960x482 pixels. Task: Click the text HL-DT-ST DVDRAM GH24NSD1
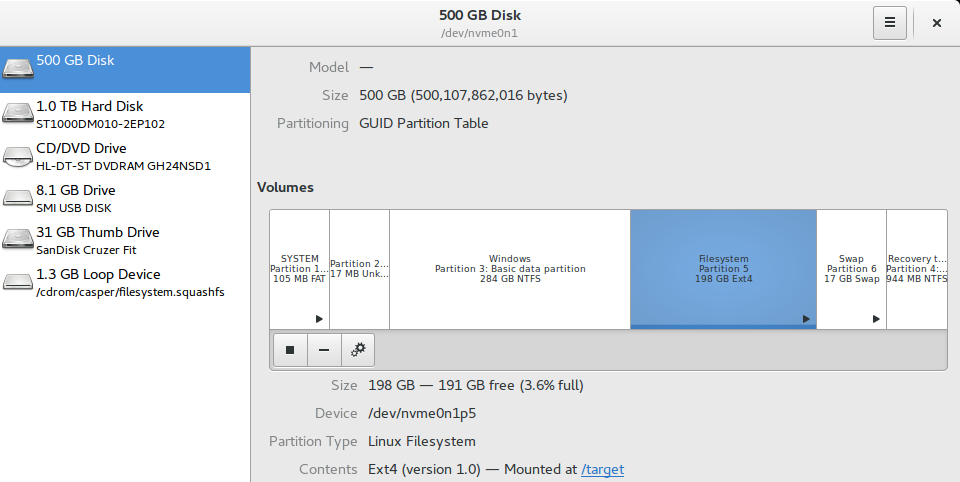pos(124,166)
